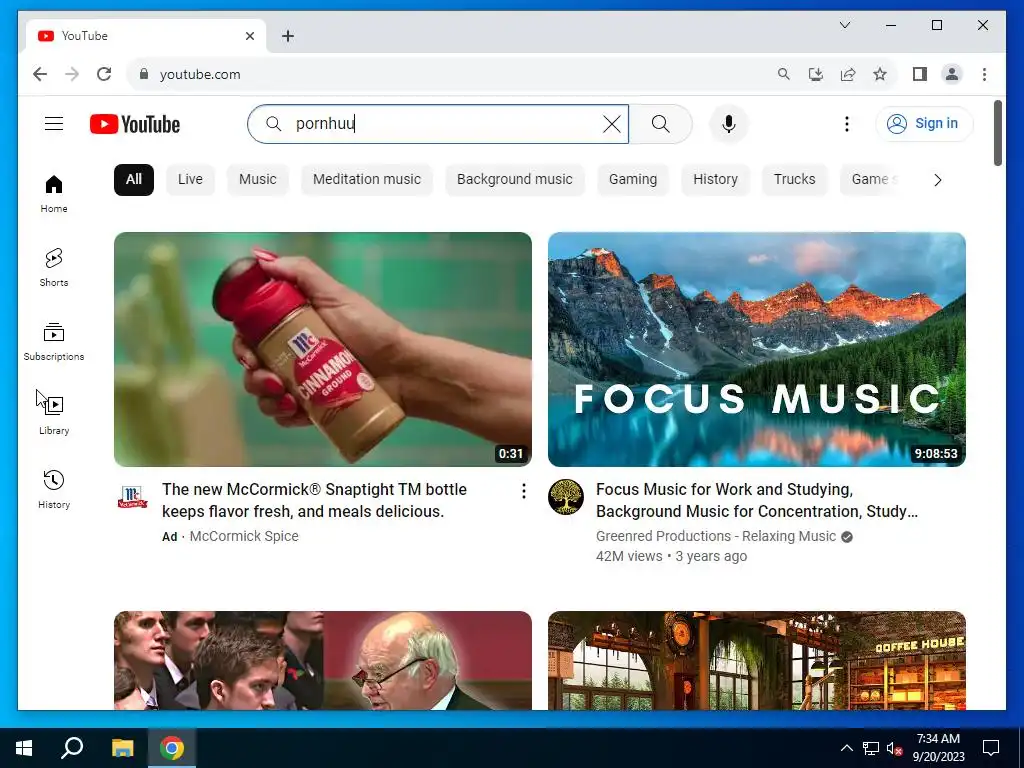Viewport: 1024px width, 768px height.
Task: Start voice search with microphone icon
Action: point(729,123)
